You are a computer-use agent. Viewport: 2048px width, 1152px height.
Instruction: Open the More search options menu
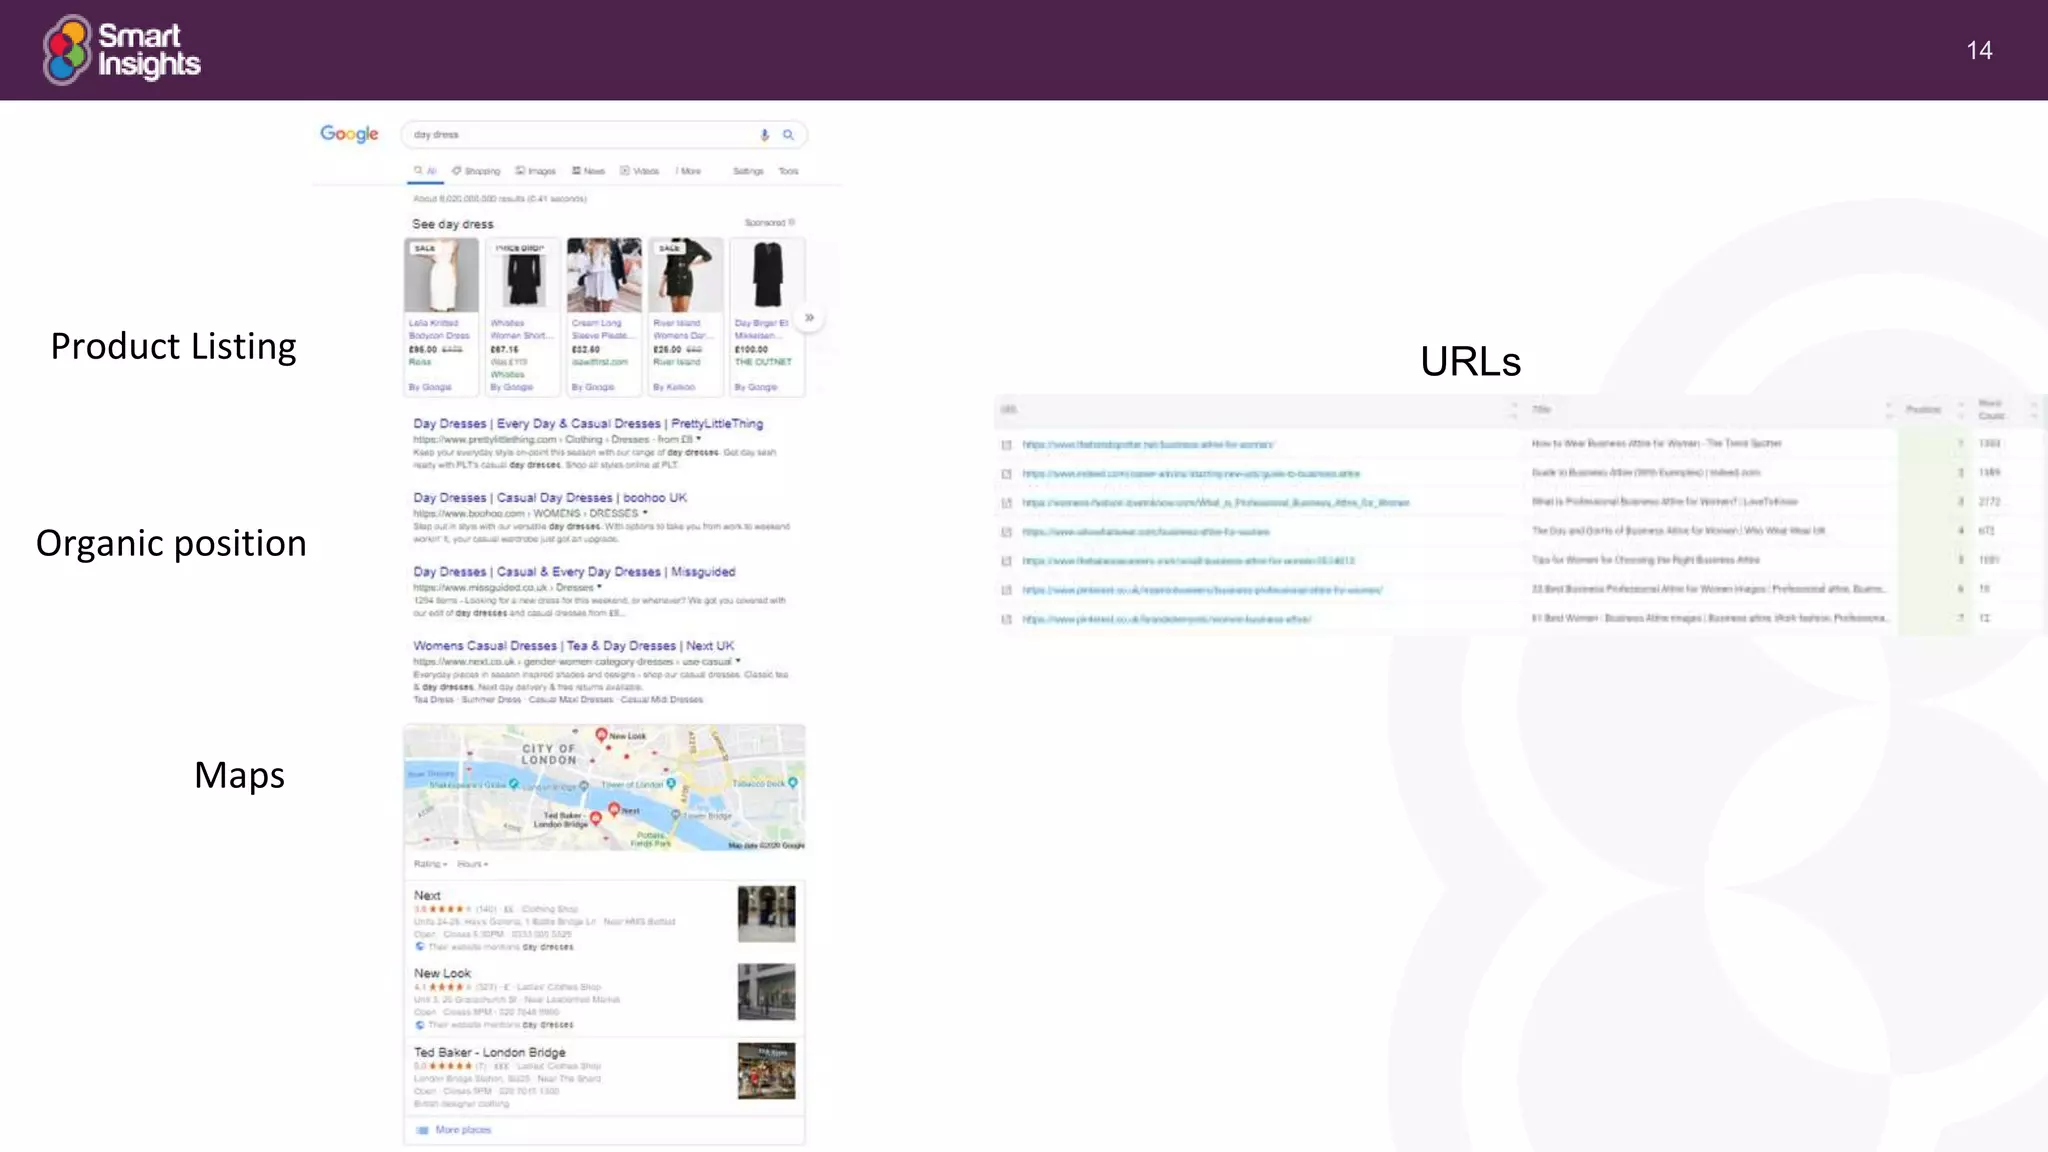[x=688, y=171]
